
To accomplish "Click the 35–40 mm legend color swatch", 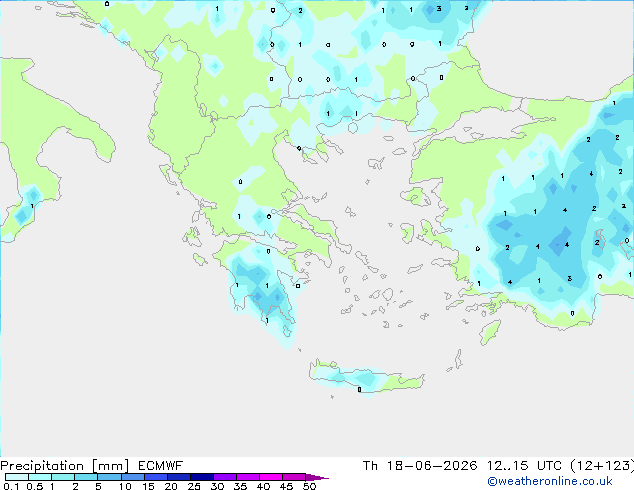I will tap(247, 477).
